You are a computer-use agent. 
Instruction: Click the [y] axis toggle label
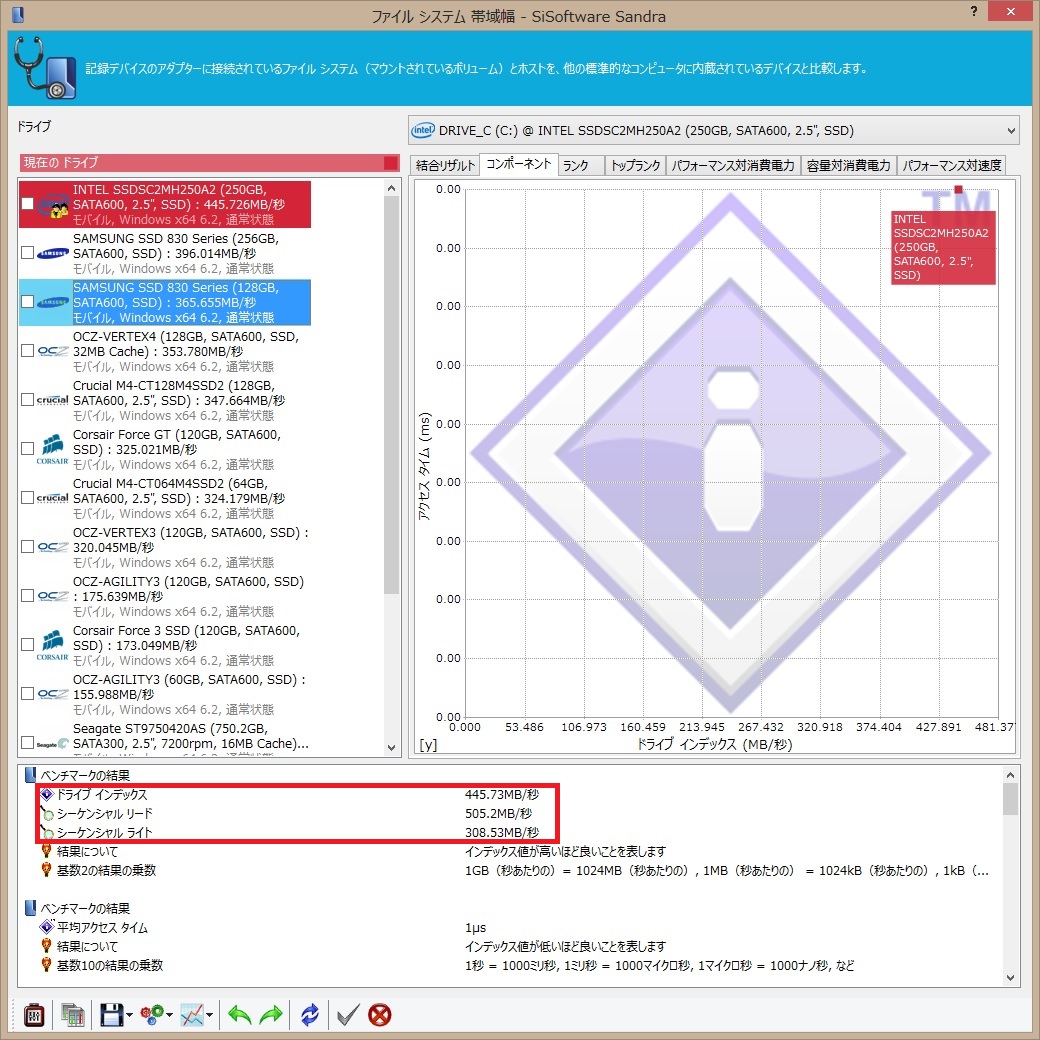[x=428, y=745]
